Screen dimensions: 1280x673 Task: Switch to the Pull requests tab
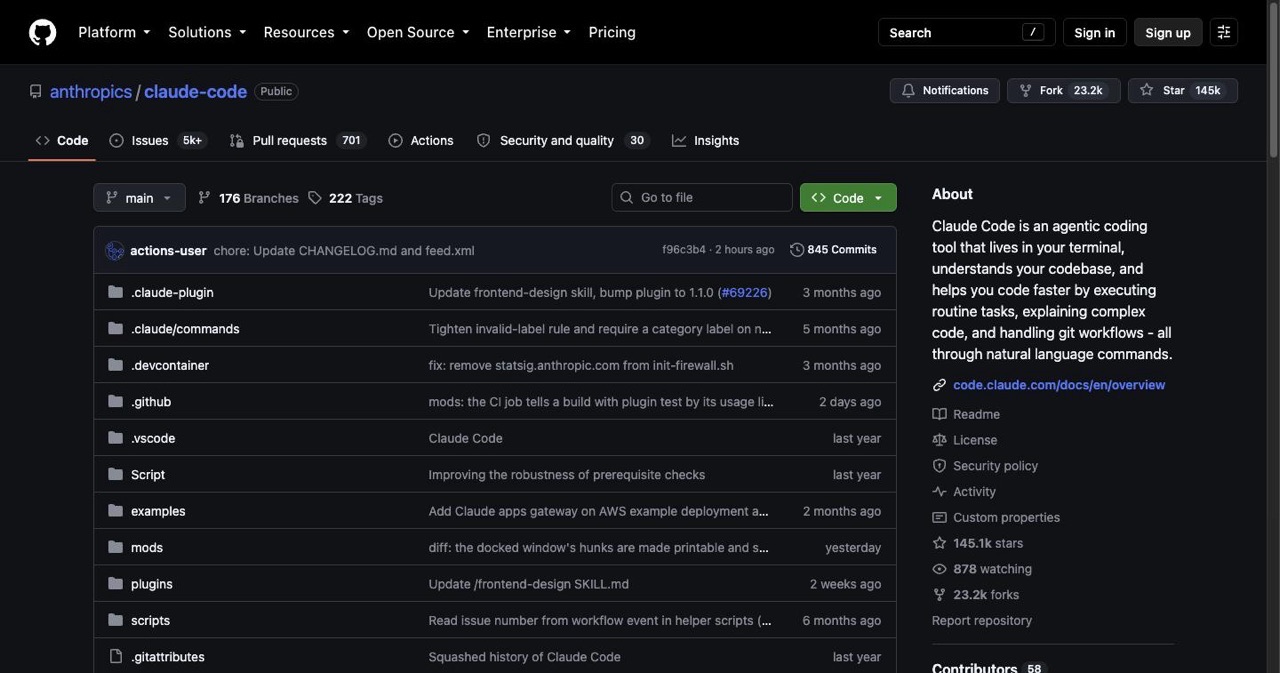point(298,141)
